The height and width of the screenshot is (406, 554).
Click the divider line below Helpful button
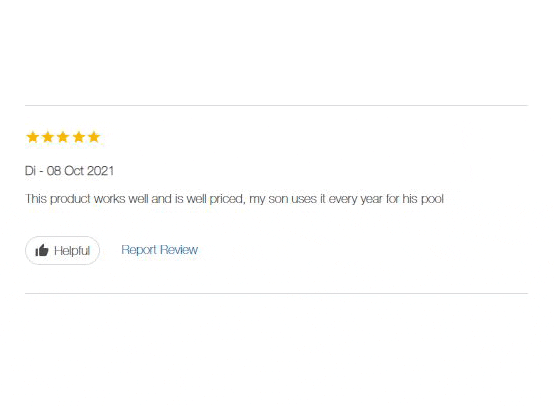[x=276, y=293]
